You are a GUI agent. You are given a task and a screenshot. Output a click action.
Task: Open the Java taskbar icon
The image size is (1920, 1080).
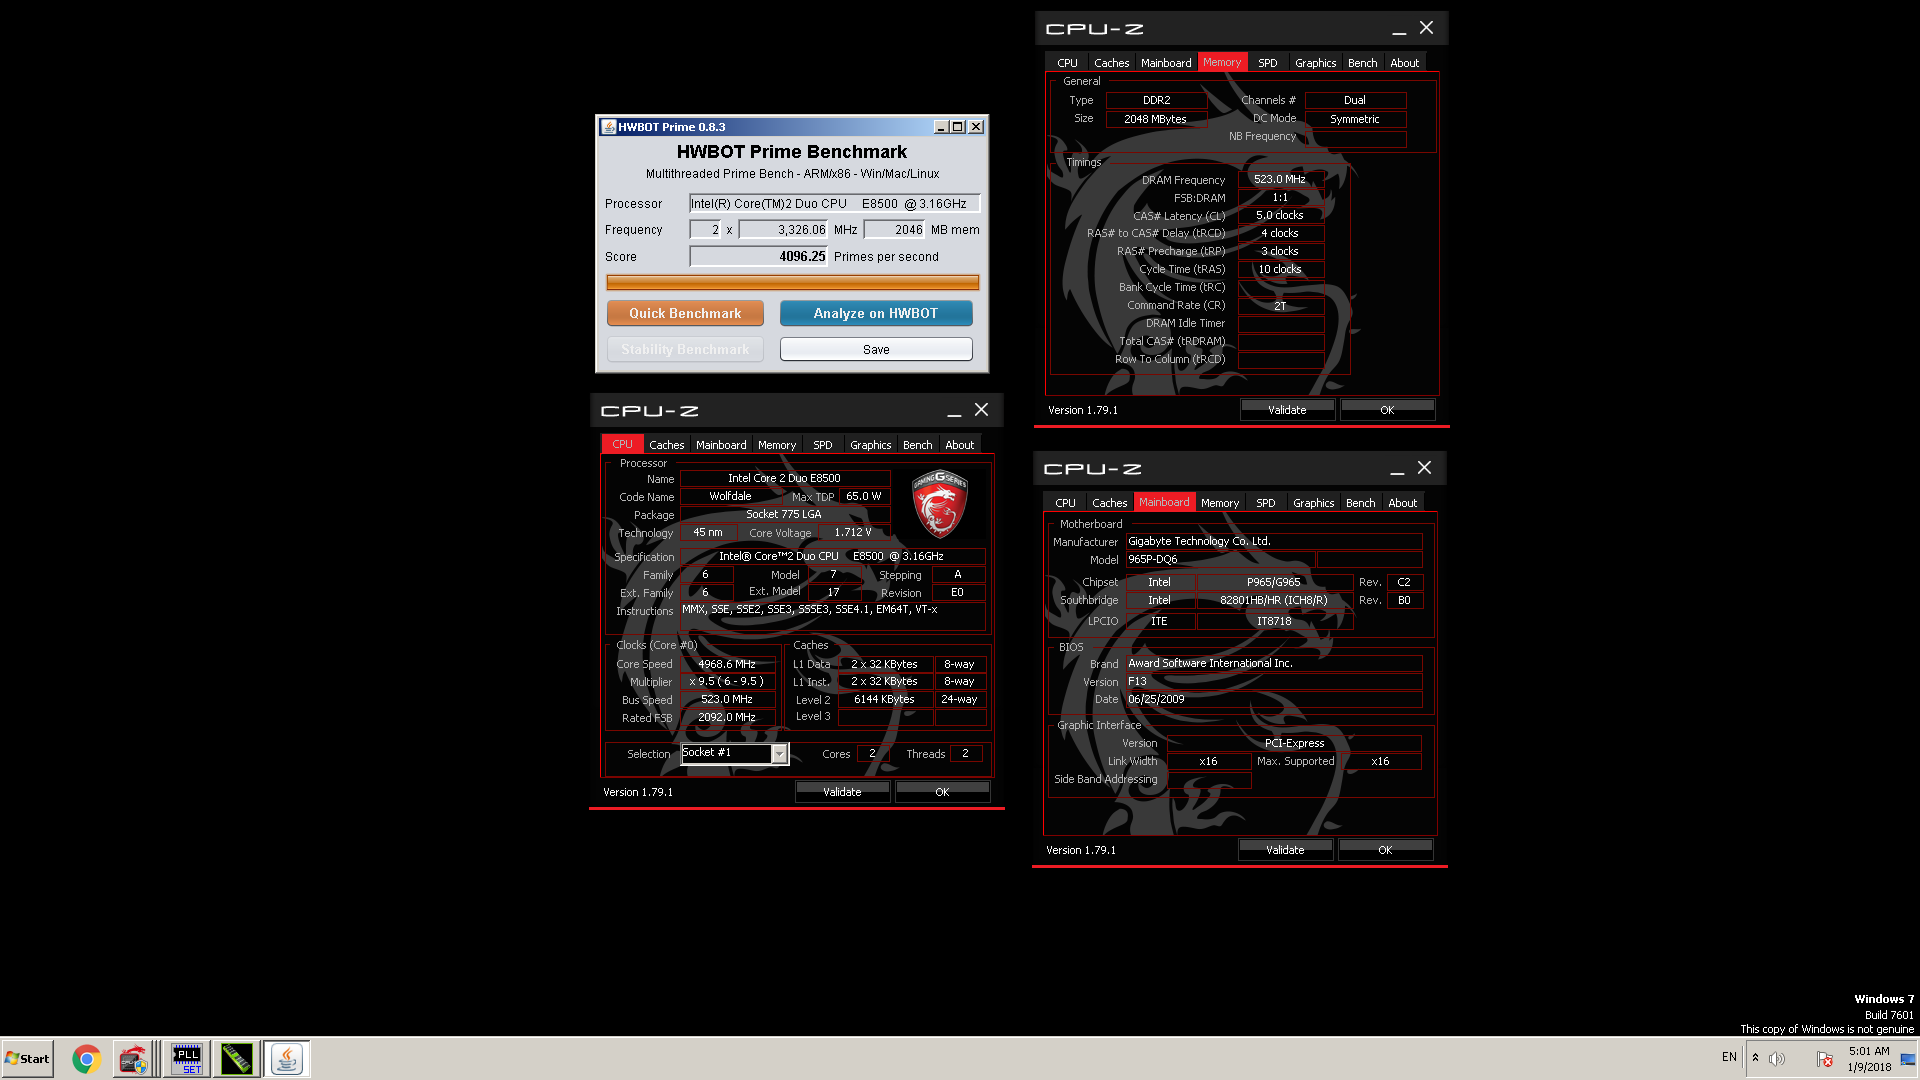pyautogui.click(x=287, y=1059)
